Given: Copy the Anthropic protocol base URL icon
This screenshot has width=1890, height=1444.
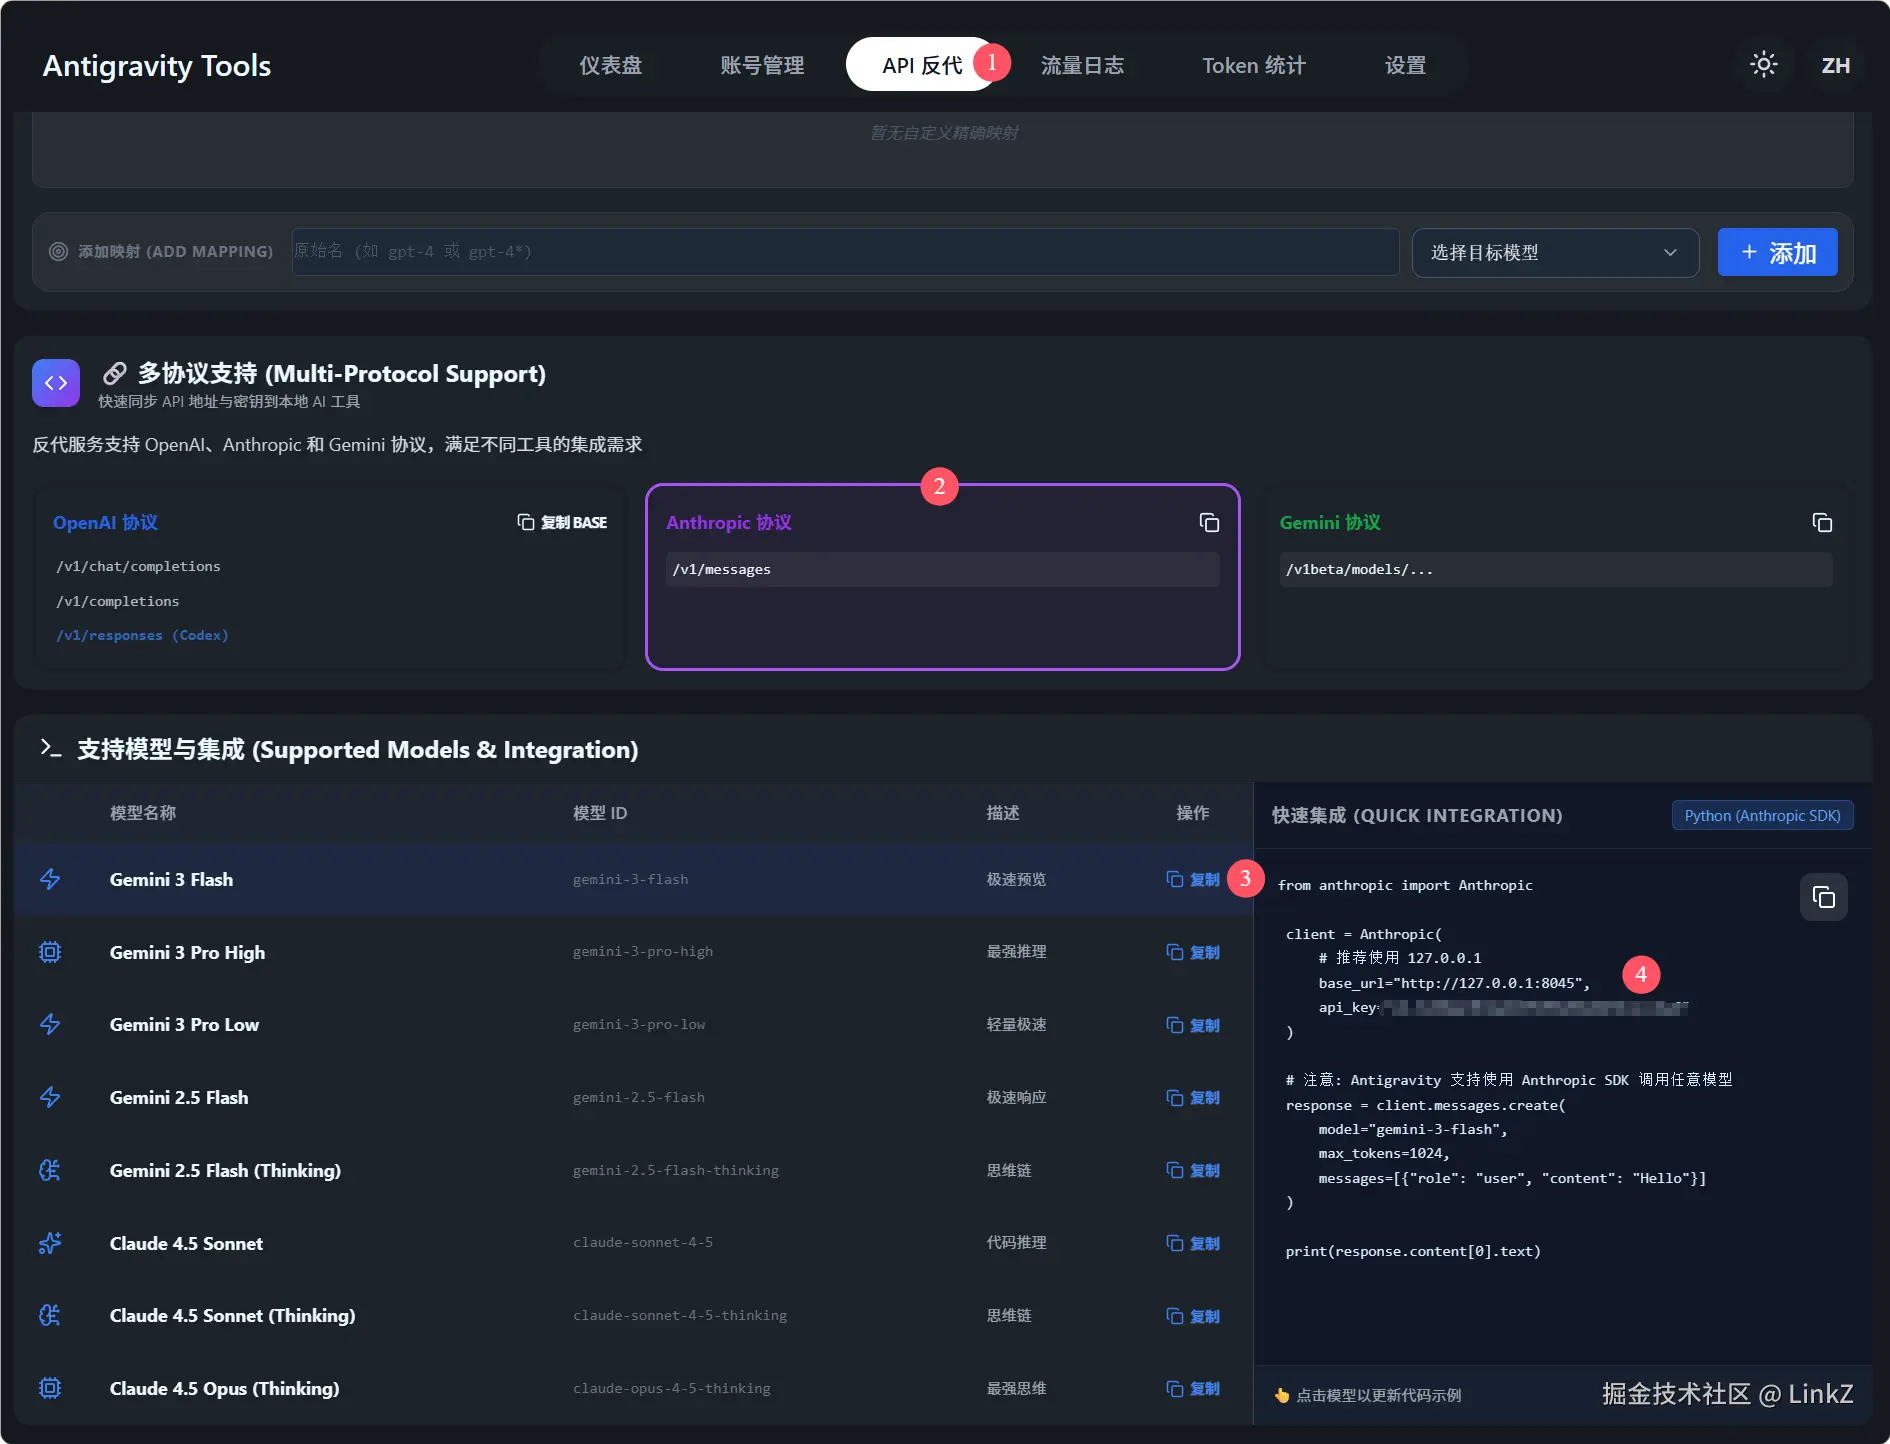Looking at the screenshot, I should (x=1209, y=522).
